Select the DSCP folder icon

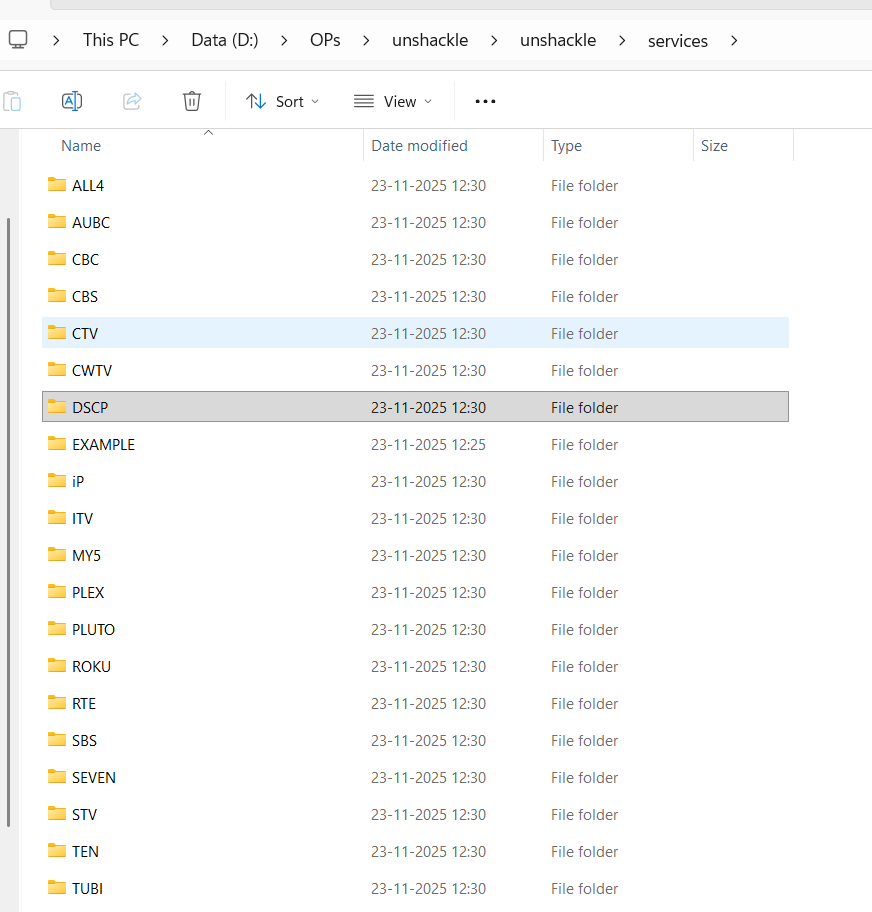[57, 407]
